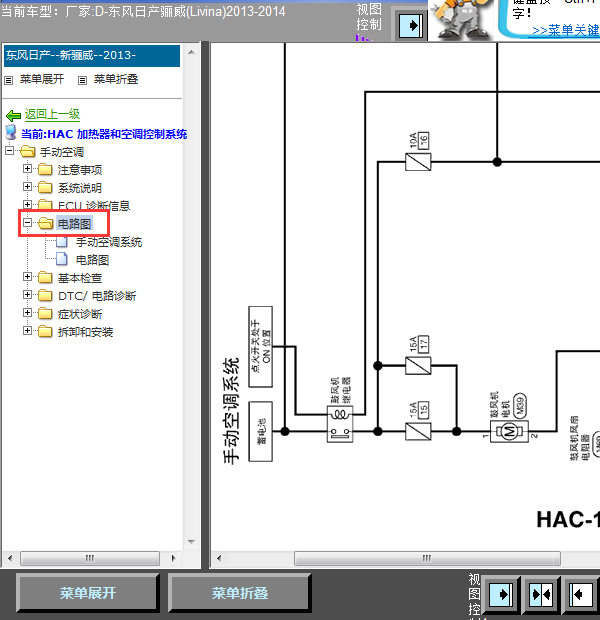Click the 基本检查 folder icon
600x620 pixels.
pos(45,278)
